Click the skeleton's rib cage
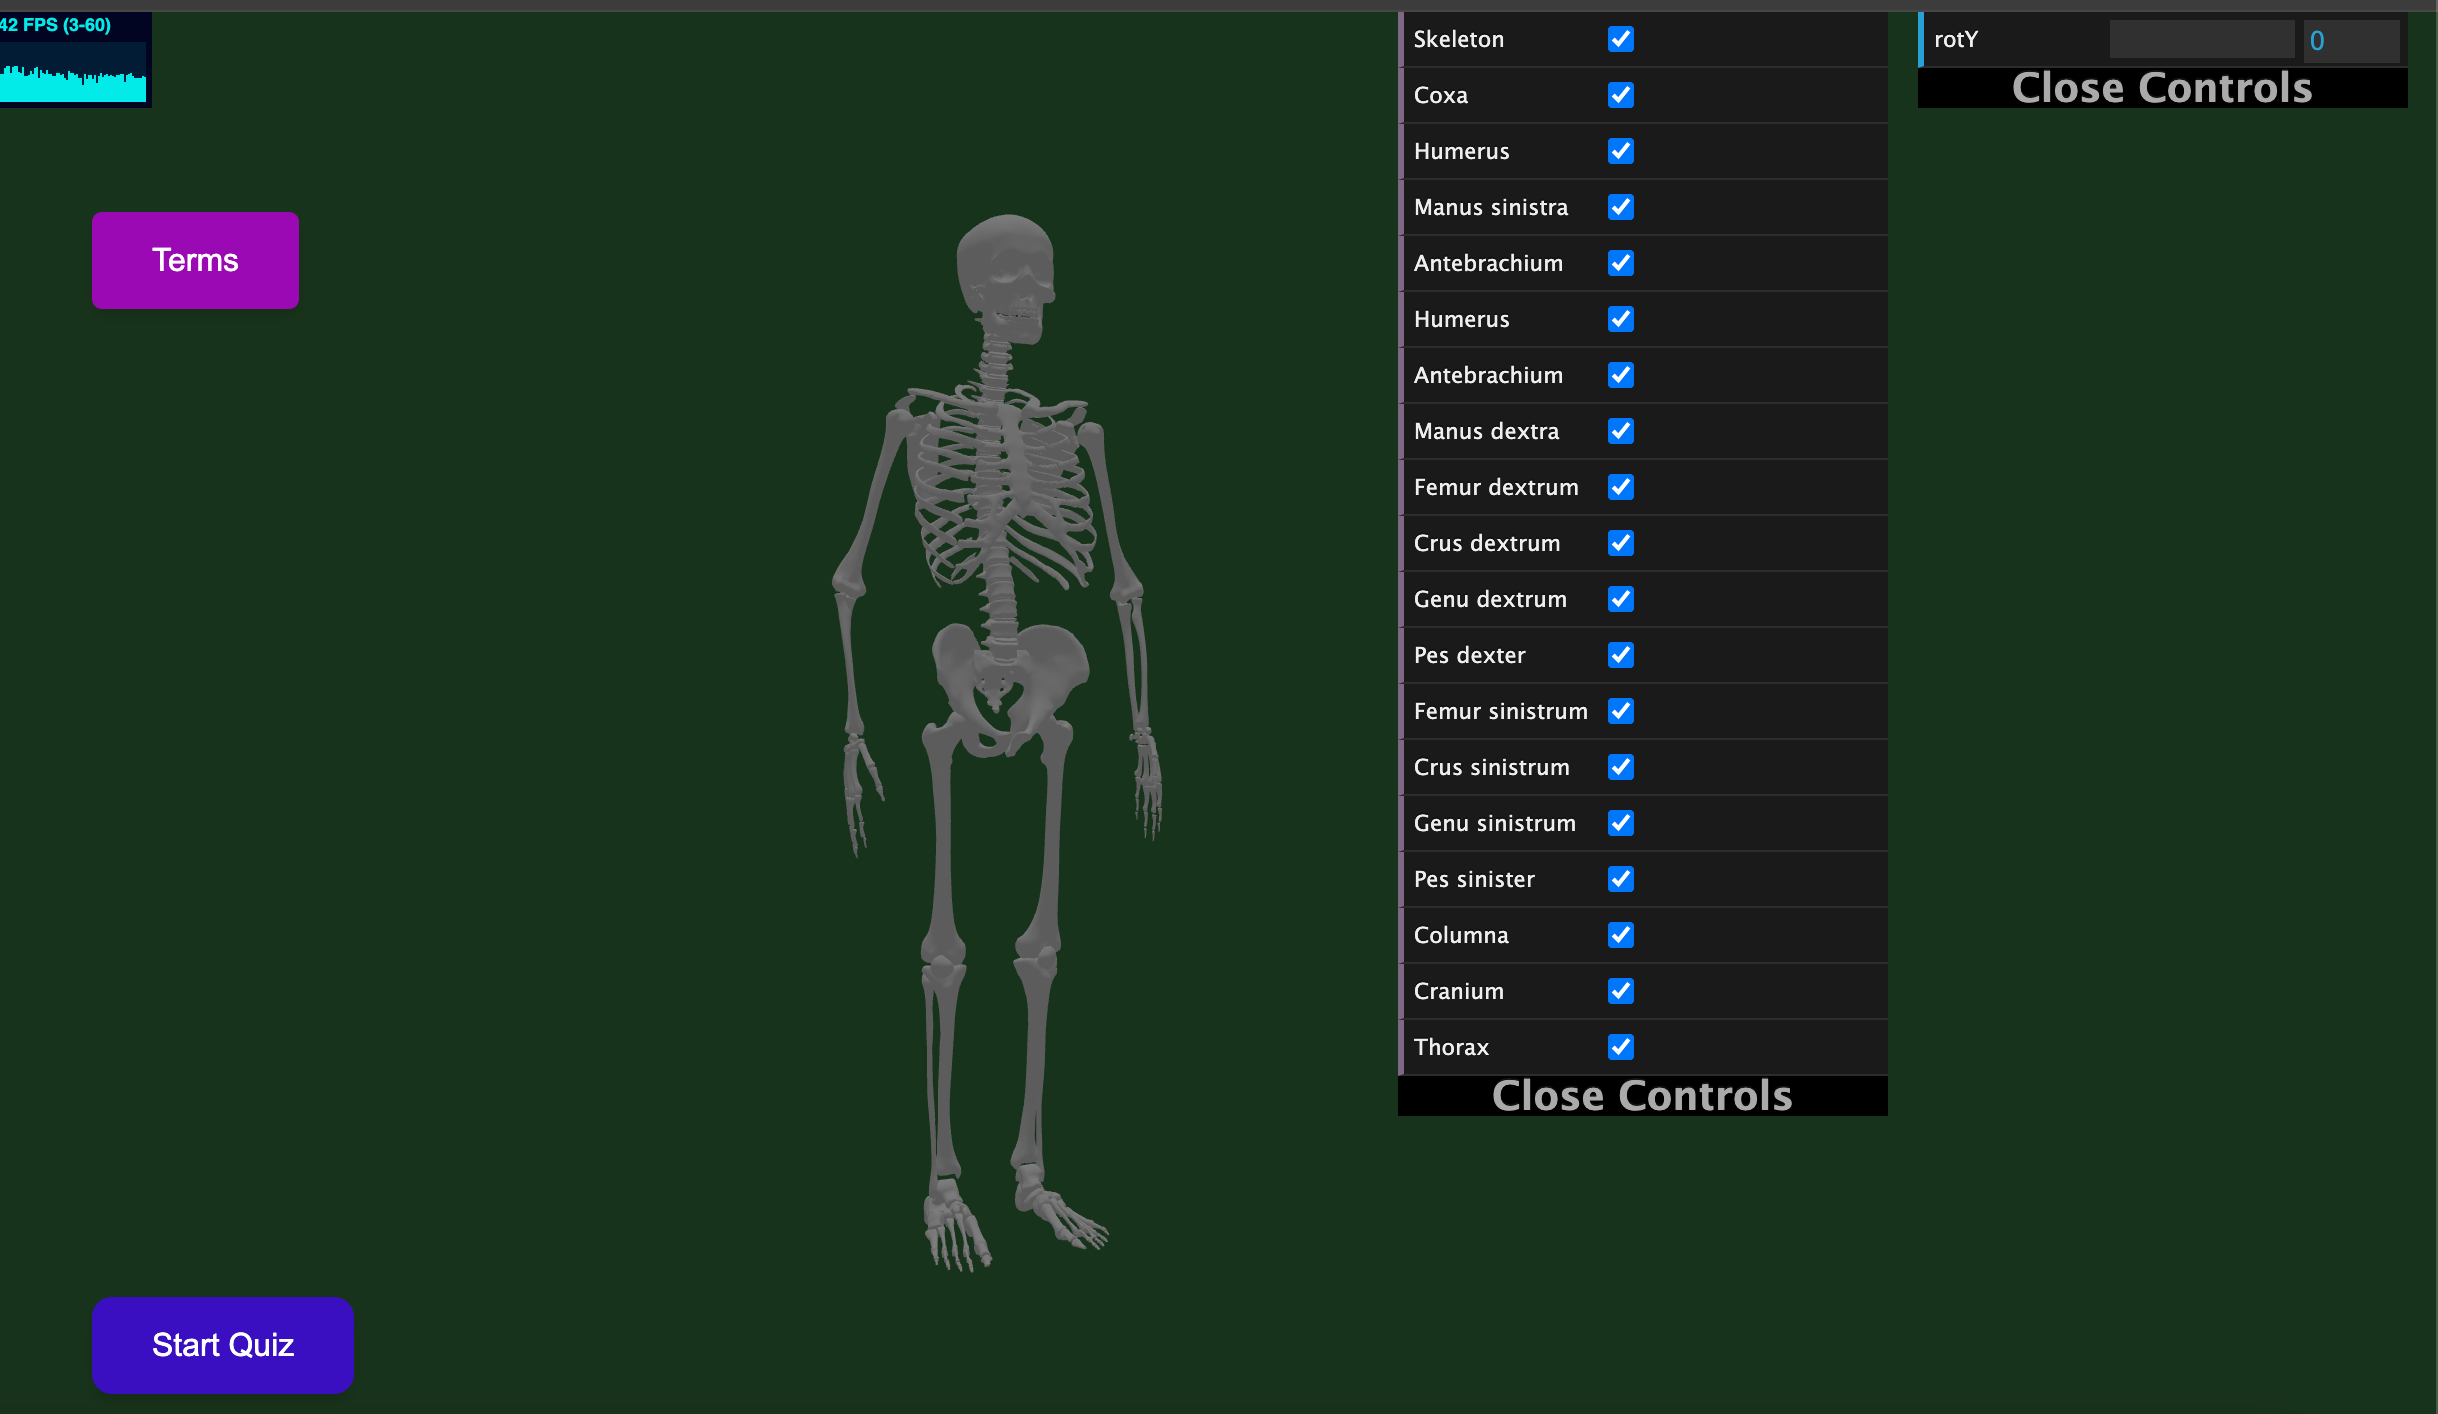2438x1414 pixels. pyautogui.click(x=1003, y=490)
